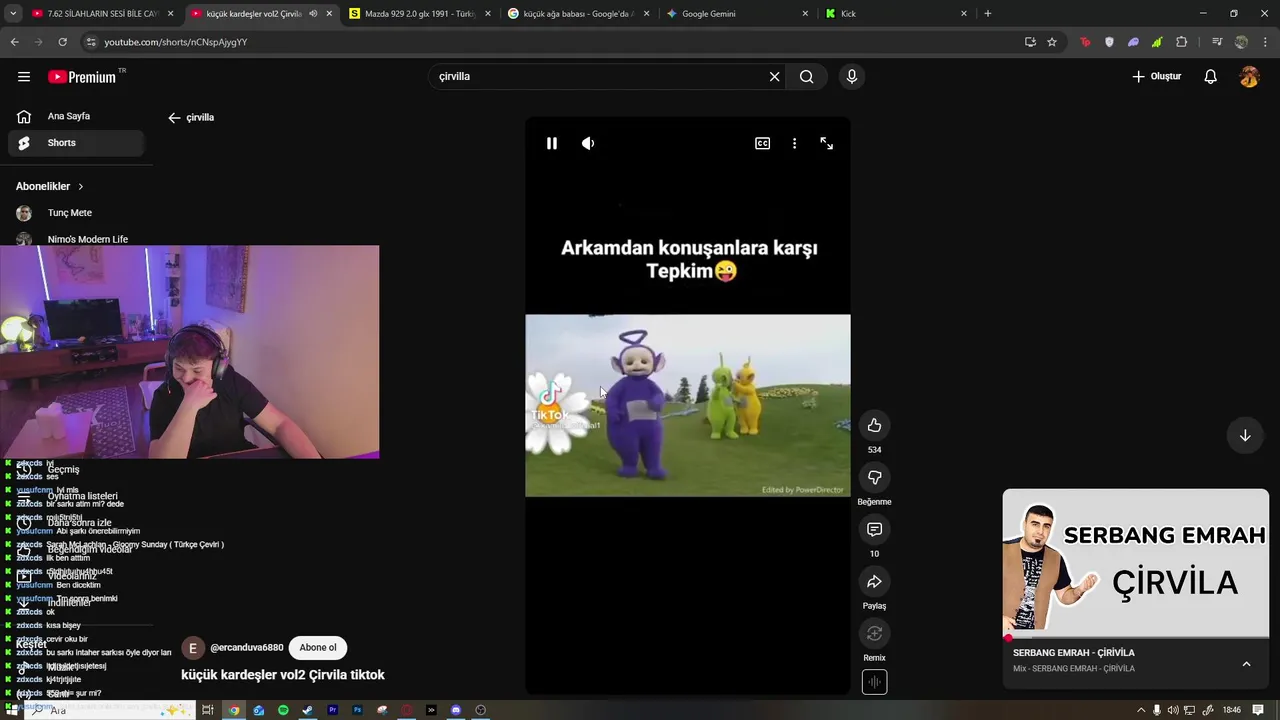Open Steam from the taskbar

(308, 710)
